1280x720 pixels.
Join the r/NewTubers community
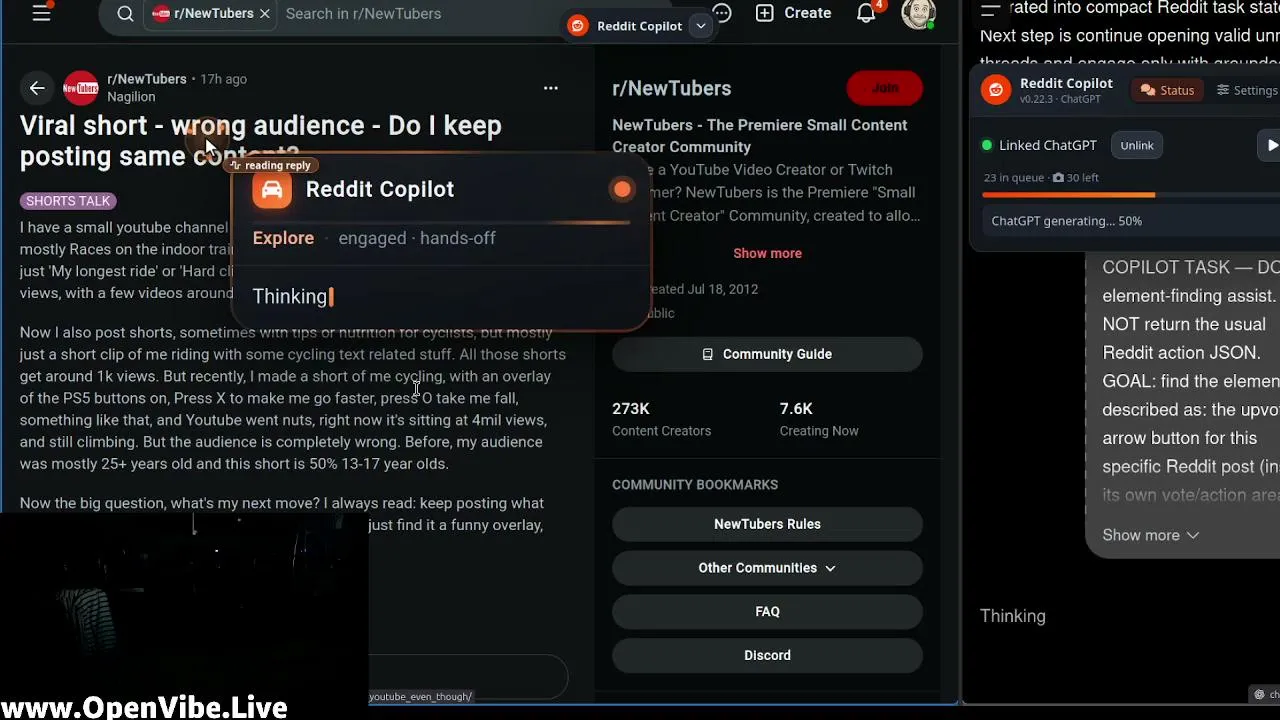(884, 88)
